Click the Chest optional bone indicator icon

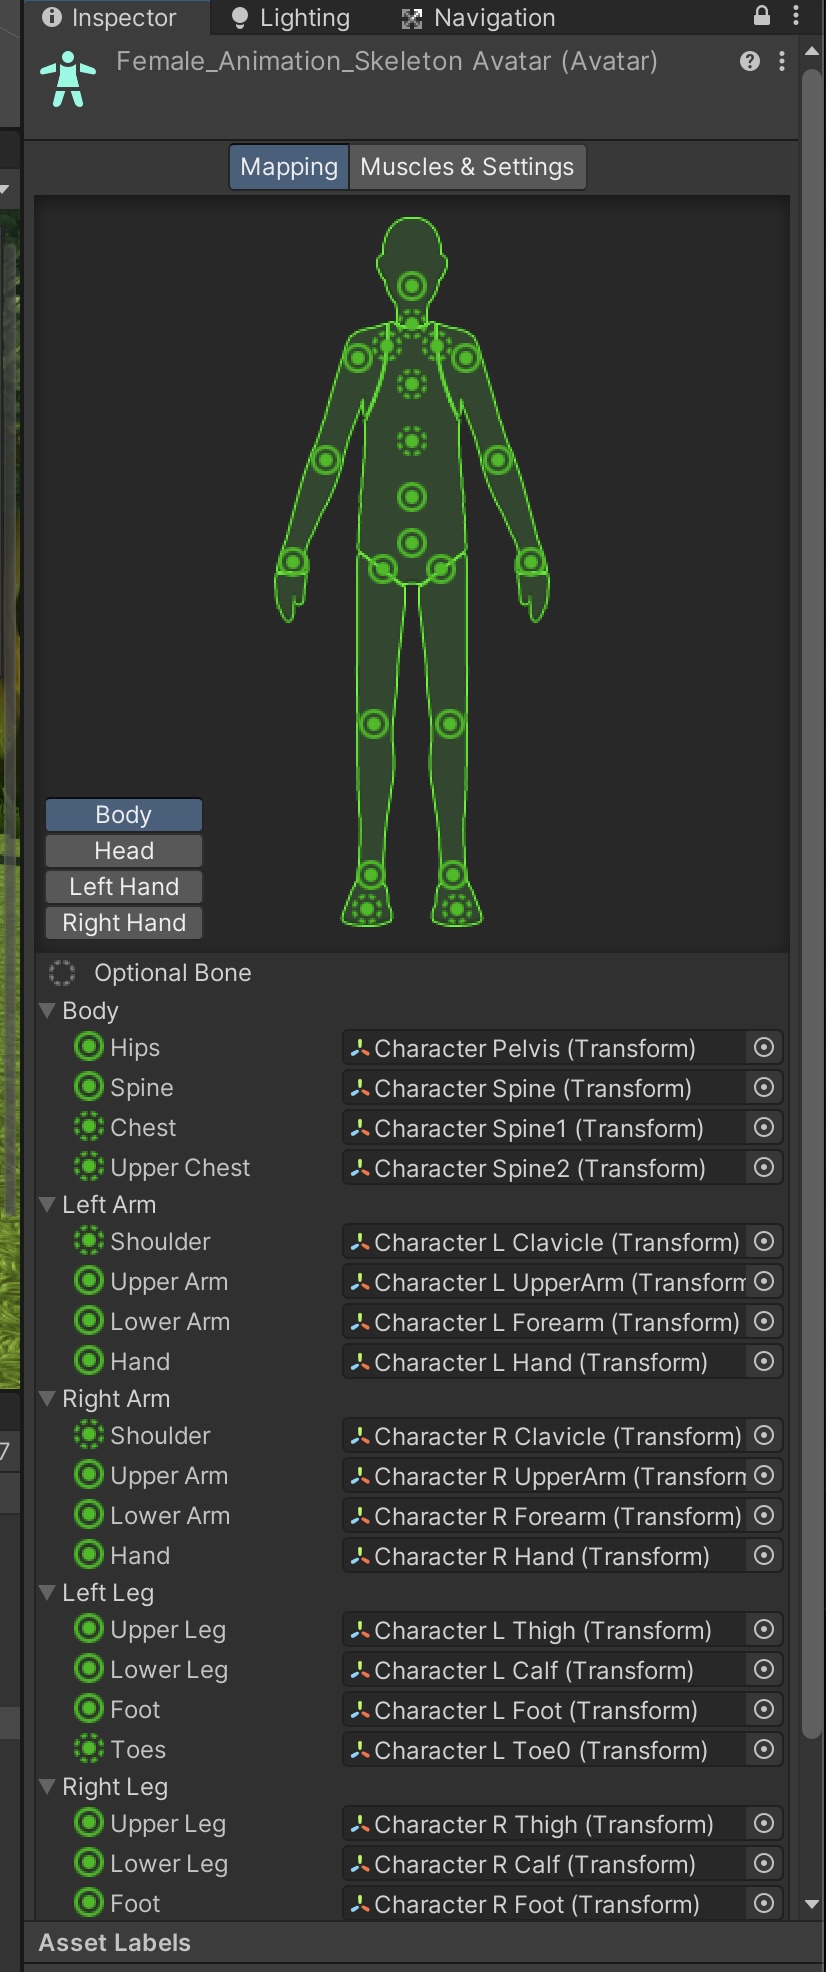pos(89,1127)
